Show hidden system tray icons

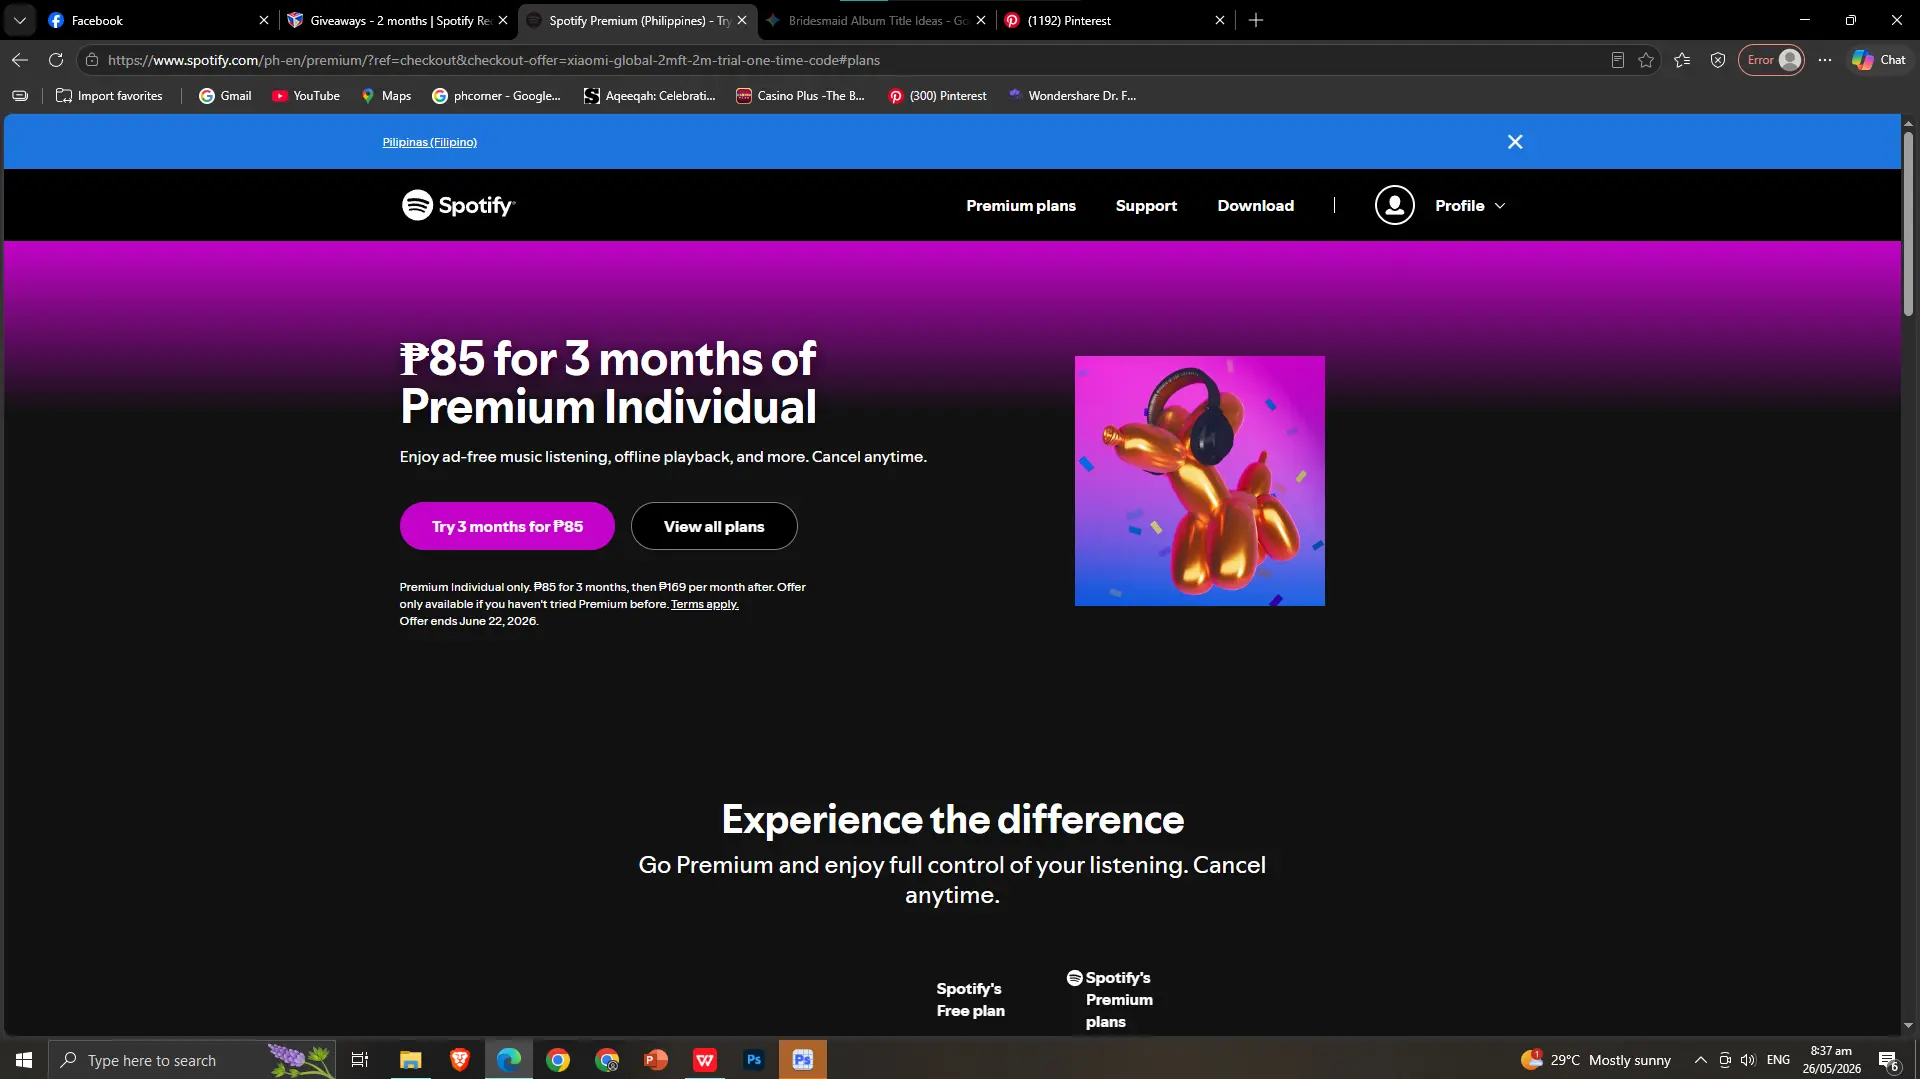[x=1700, y=1060]
